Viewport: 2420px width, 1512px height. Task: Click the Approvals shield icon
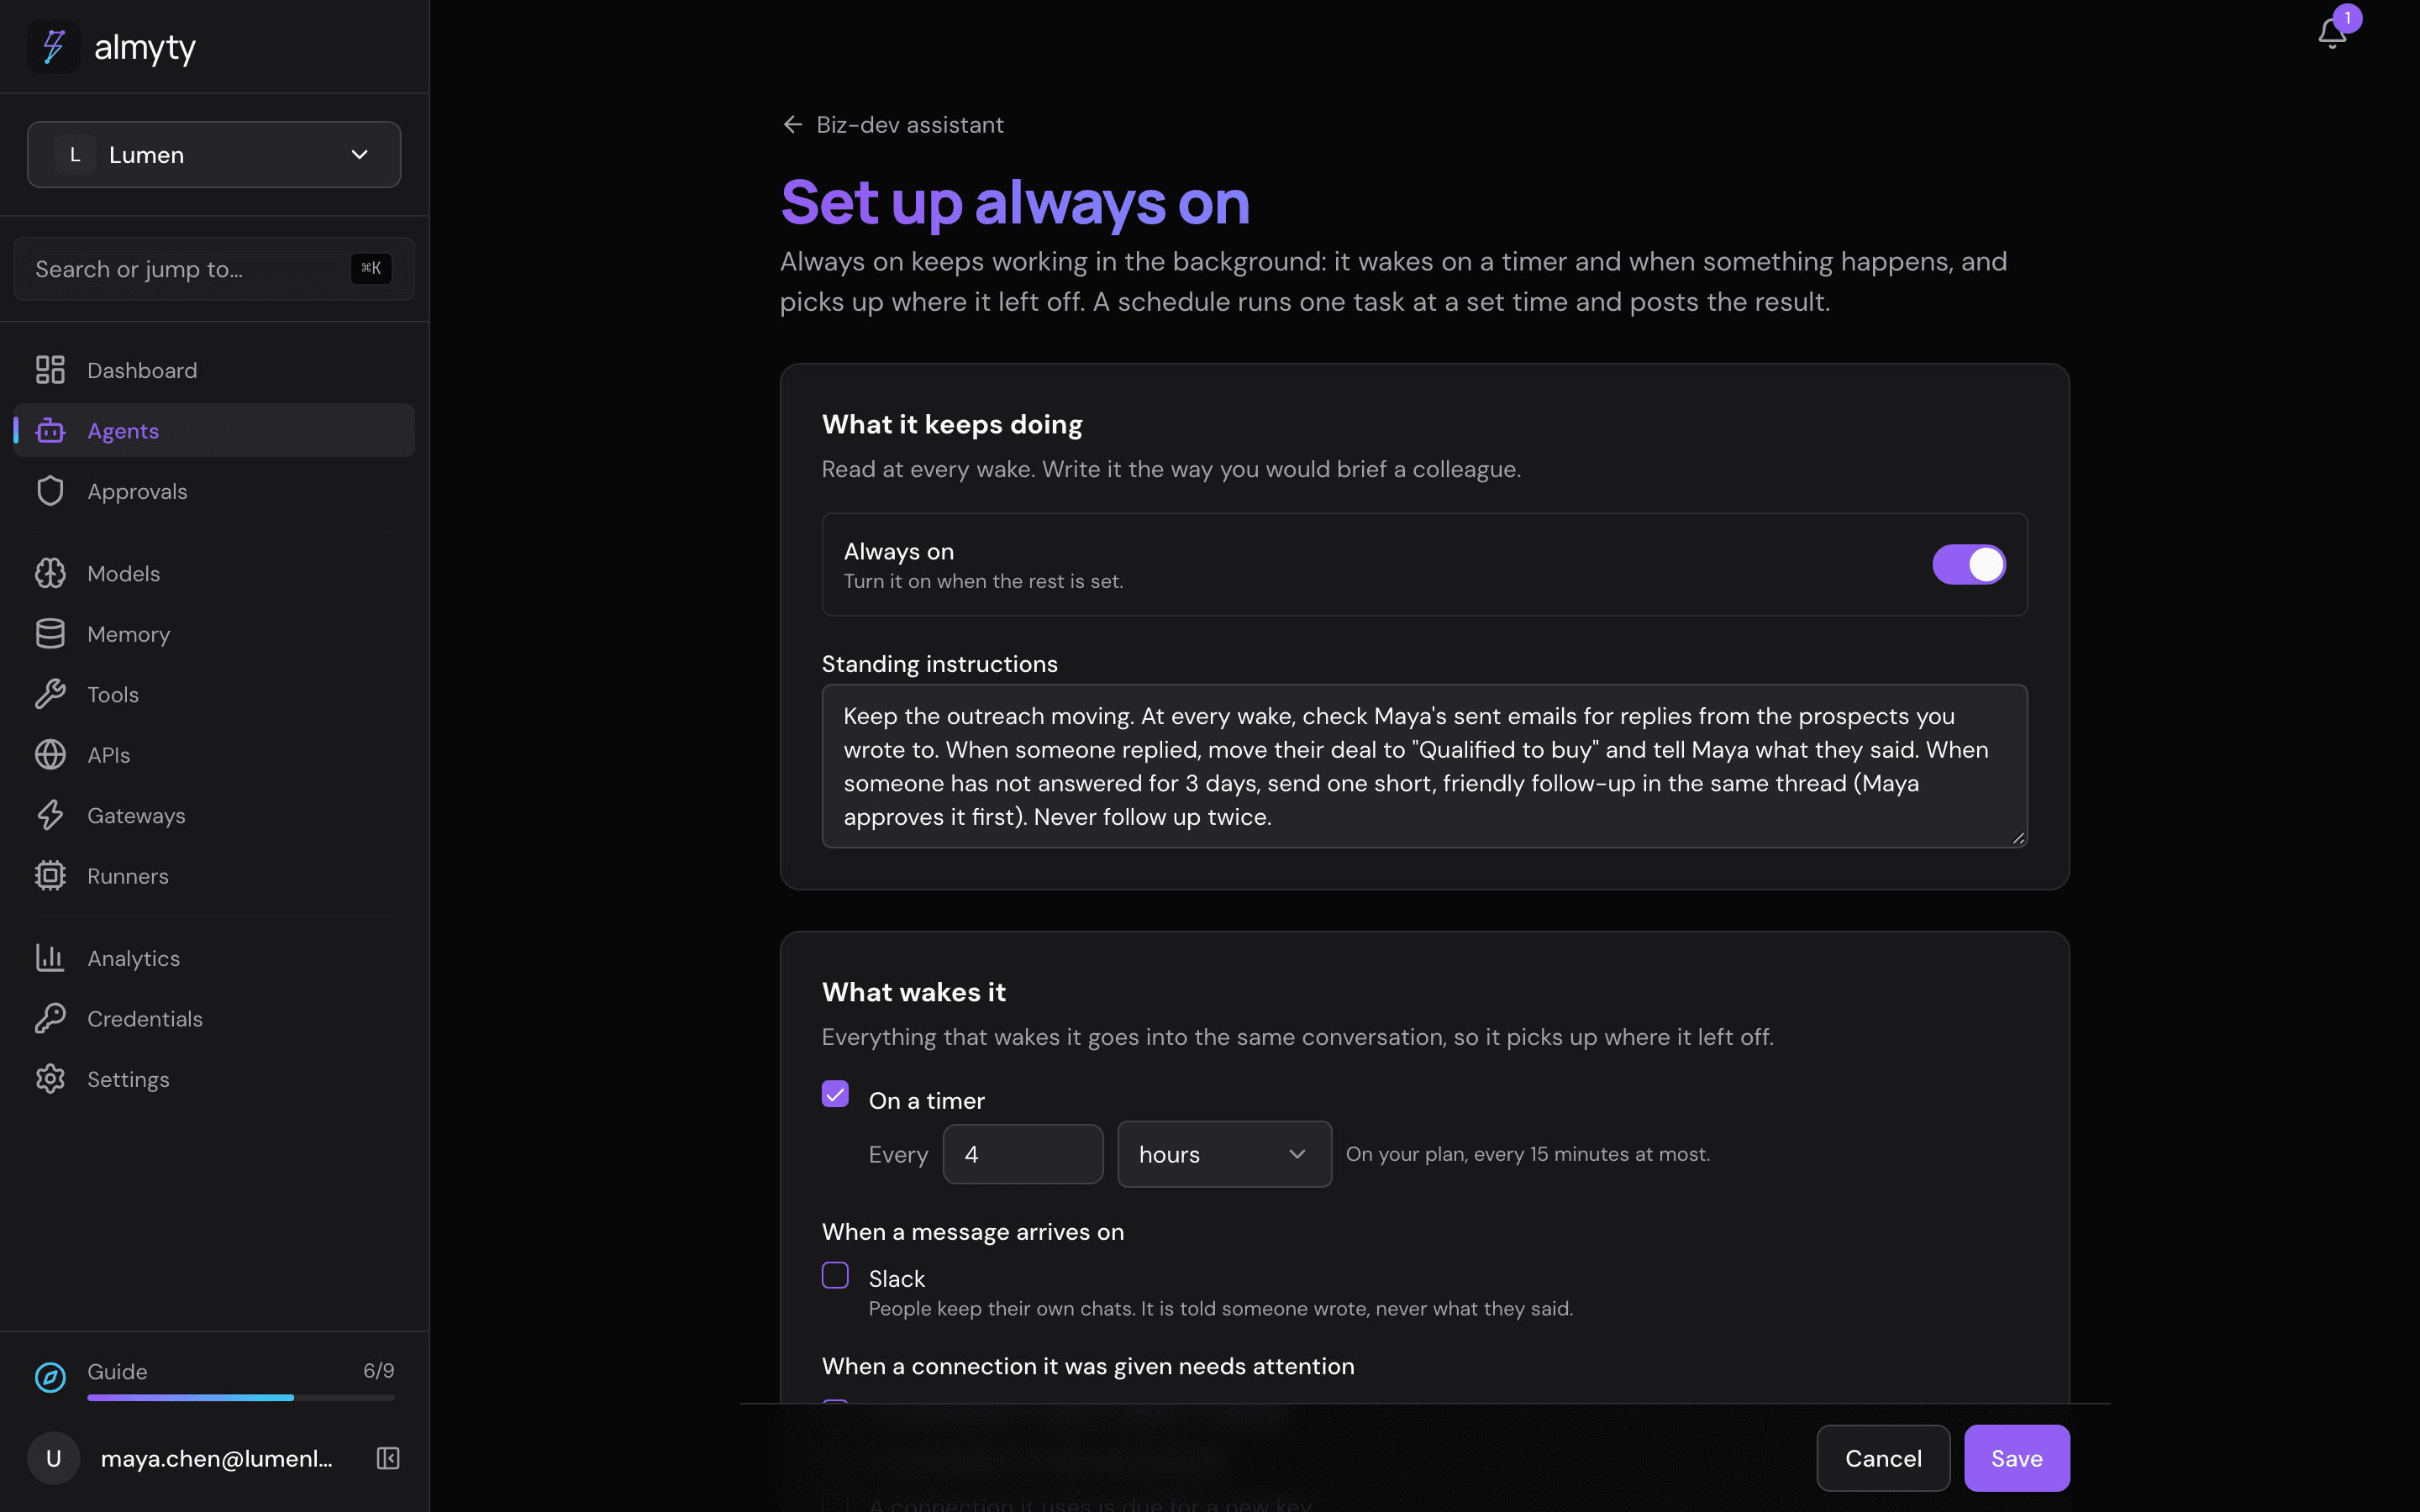click(x=50, y=491)
